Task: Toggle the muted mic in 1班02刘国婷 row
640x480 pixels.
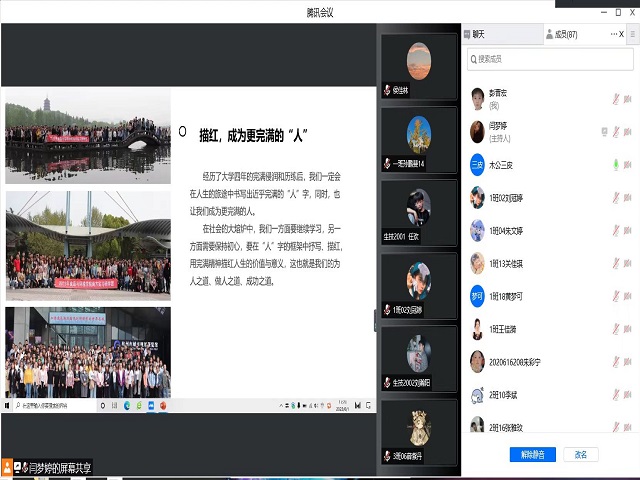Action: 616,198
